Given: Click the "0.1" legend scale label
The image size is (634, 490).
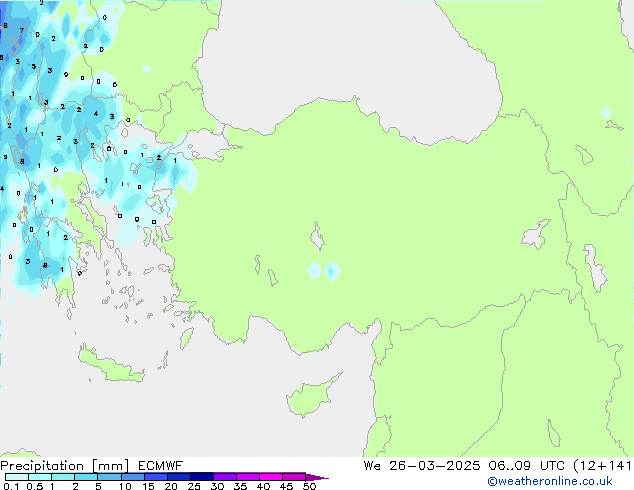Looking at the screenshot, I should click(x=11, y=486).
